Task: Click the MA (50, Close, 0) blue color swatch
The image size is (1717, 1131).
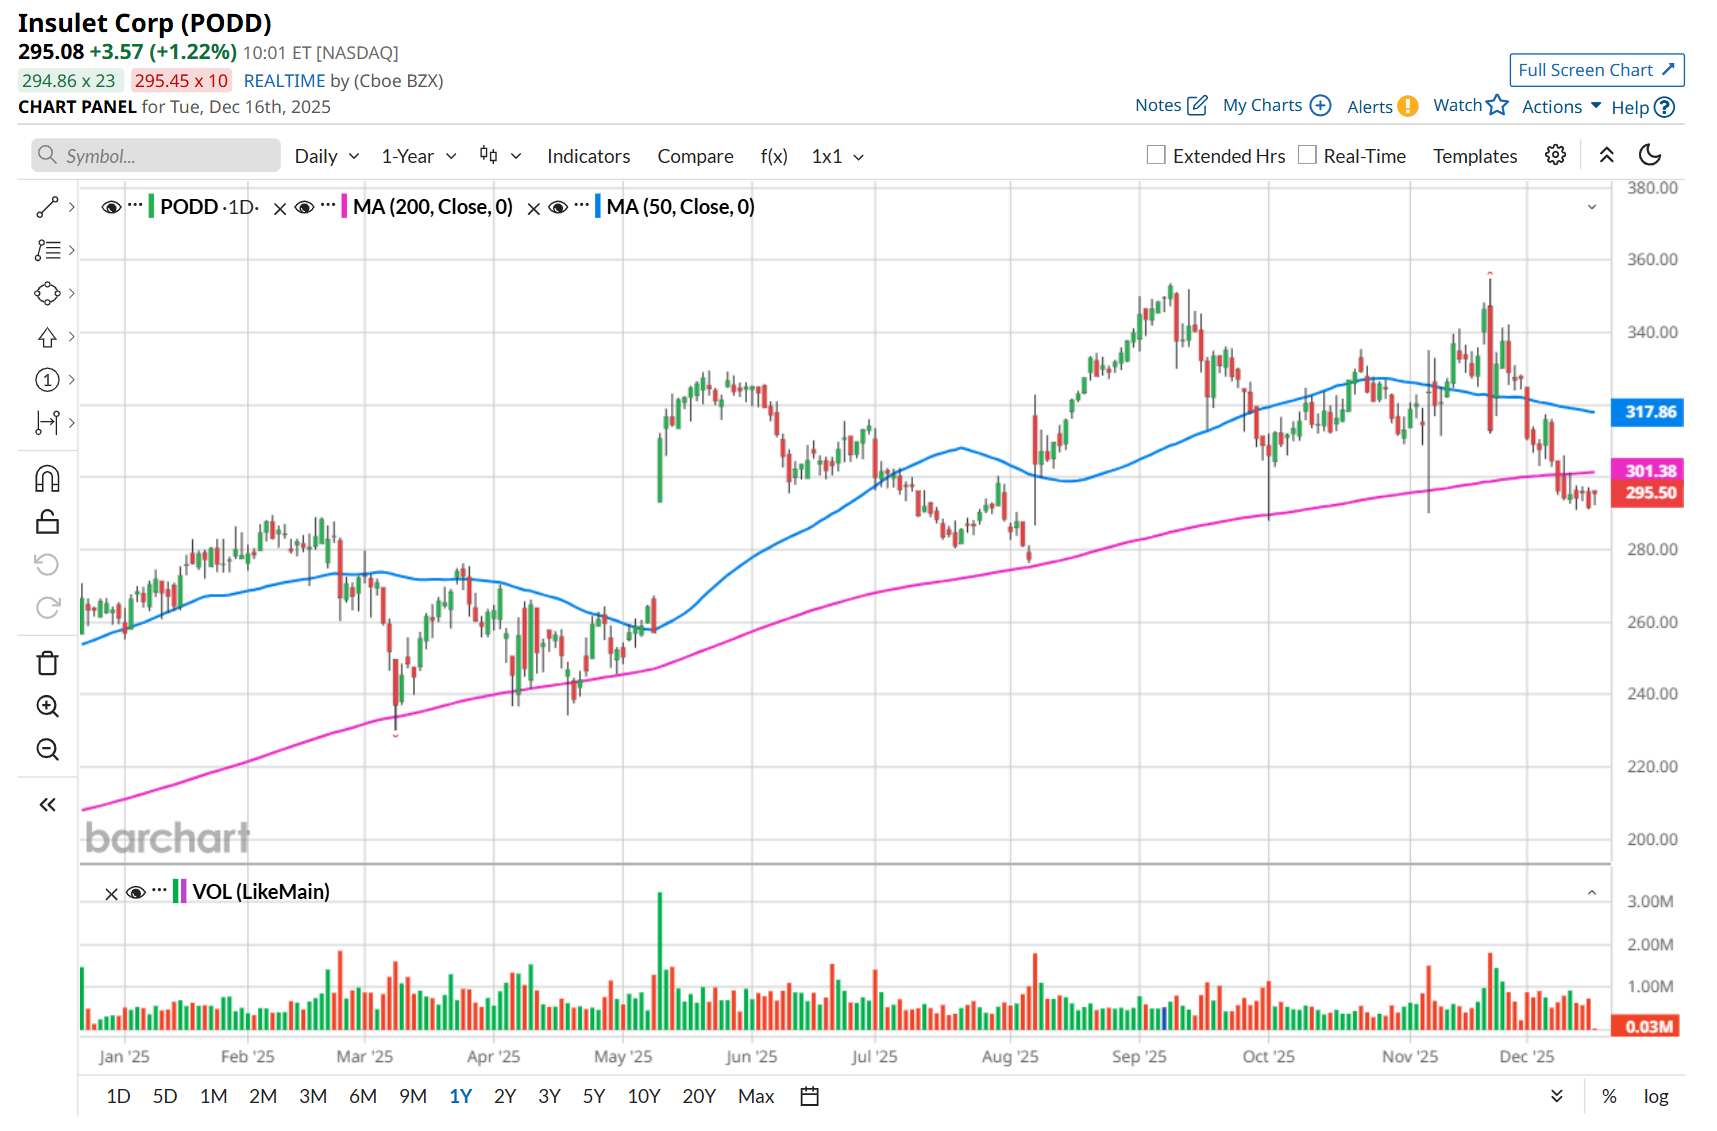Action: point(598,207)
